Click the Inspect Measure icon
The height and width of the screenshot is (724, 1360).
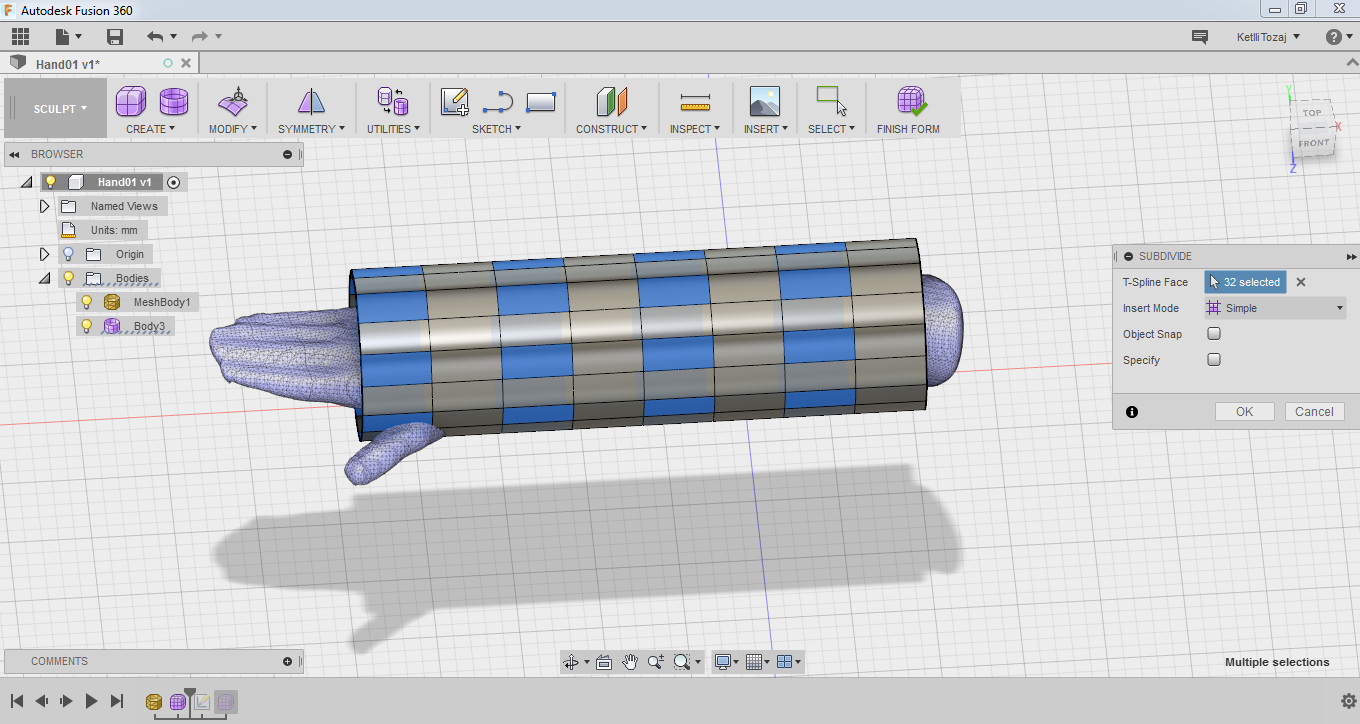pyautogui.click(x=694, y=101)
